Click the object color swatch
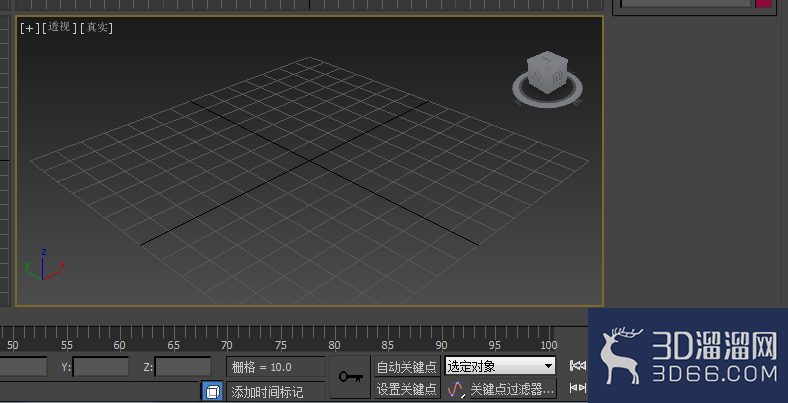788x403 pixels. pyautogui.click(x=763, y=3)
